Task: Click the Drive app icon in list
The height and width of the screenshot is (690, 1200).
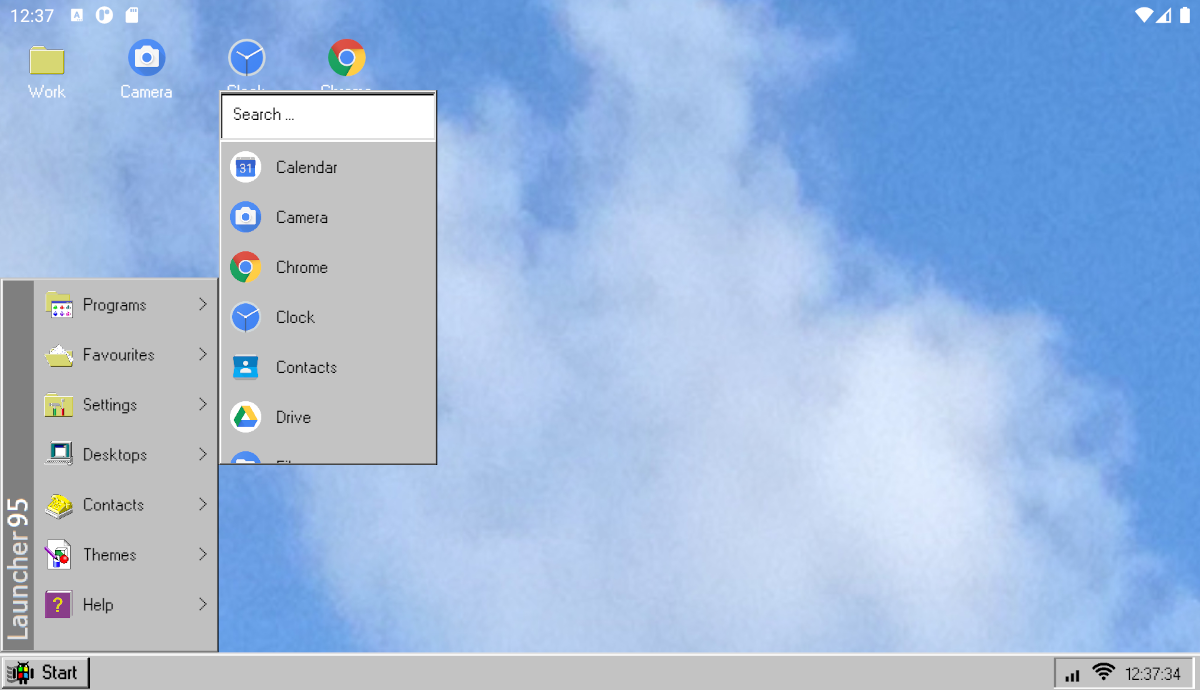Action: click(246, 417)
